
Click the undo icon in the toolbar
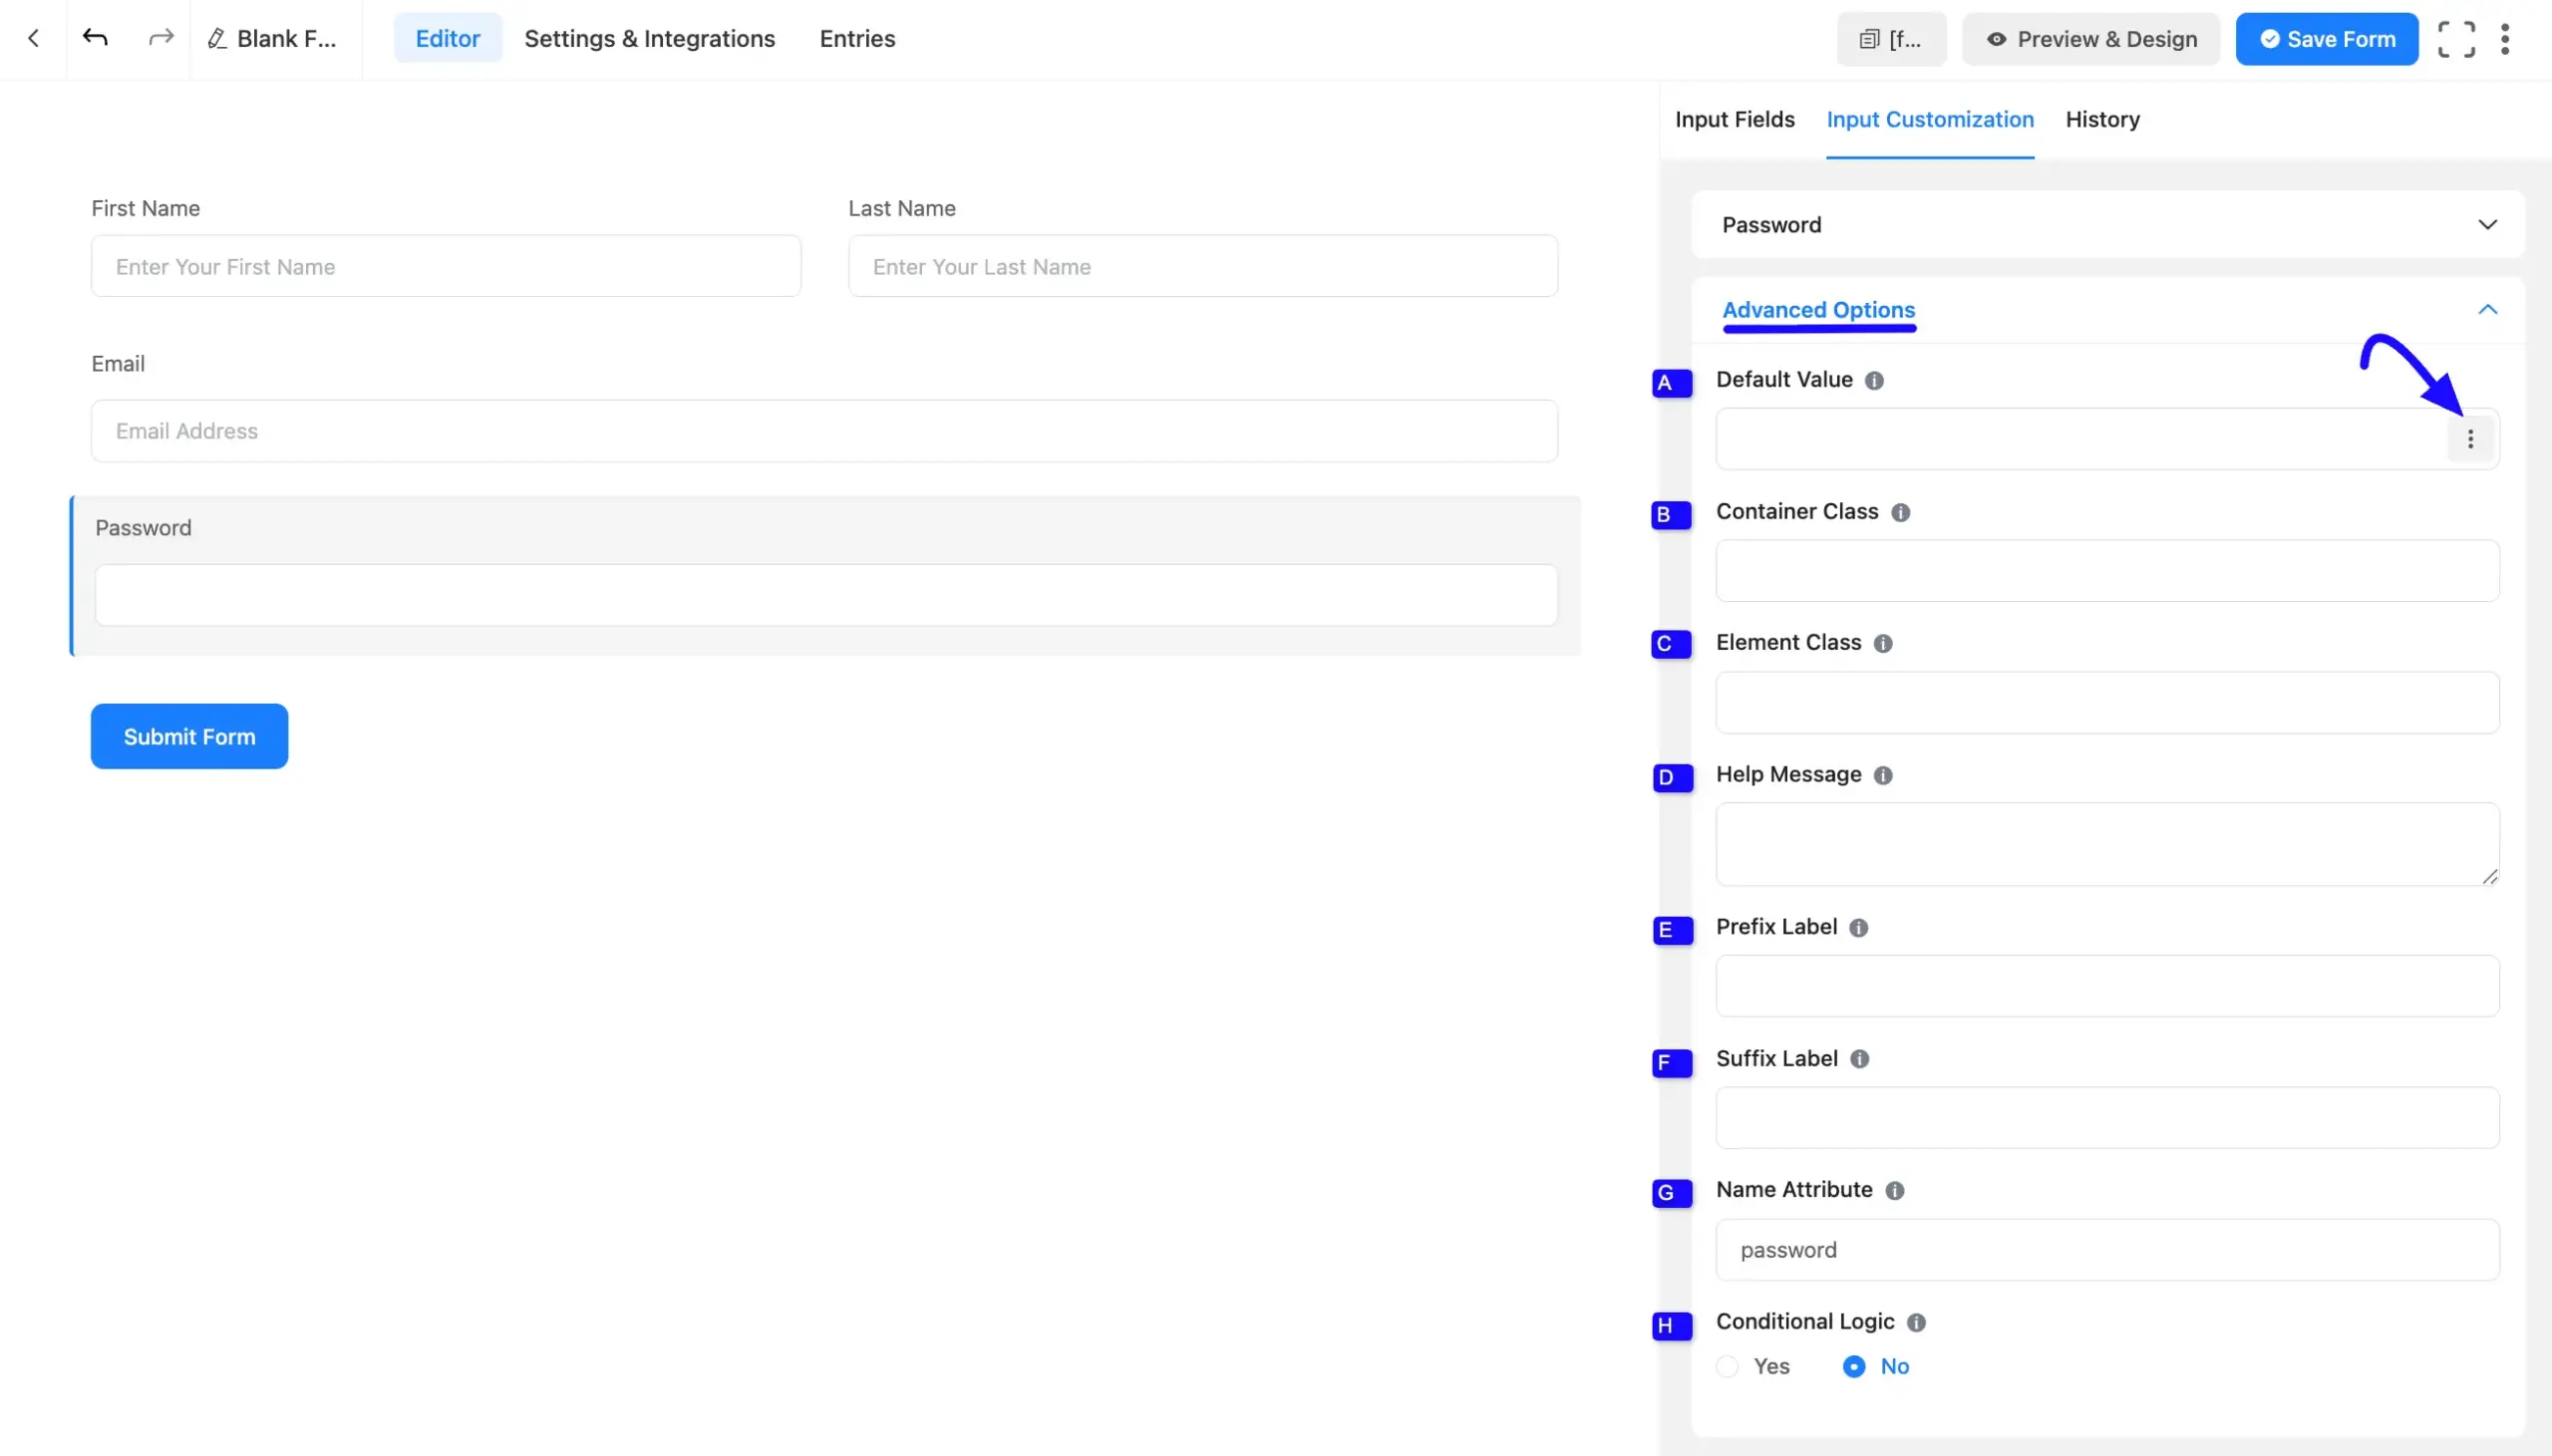pyautogui.click(x=96, y=37)
